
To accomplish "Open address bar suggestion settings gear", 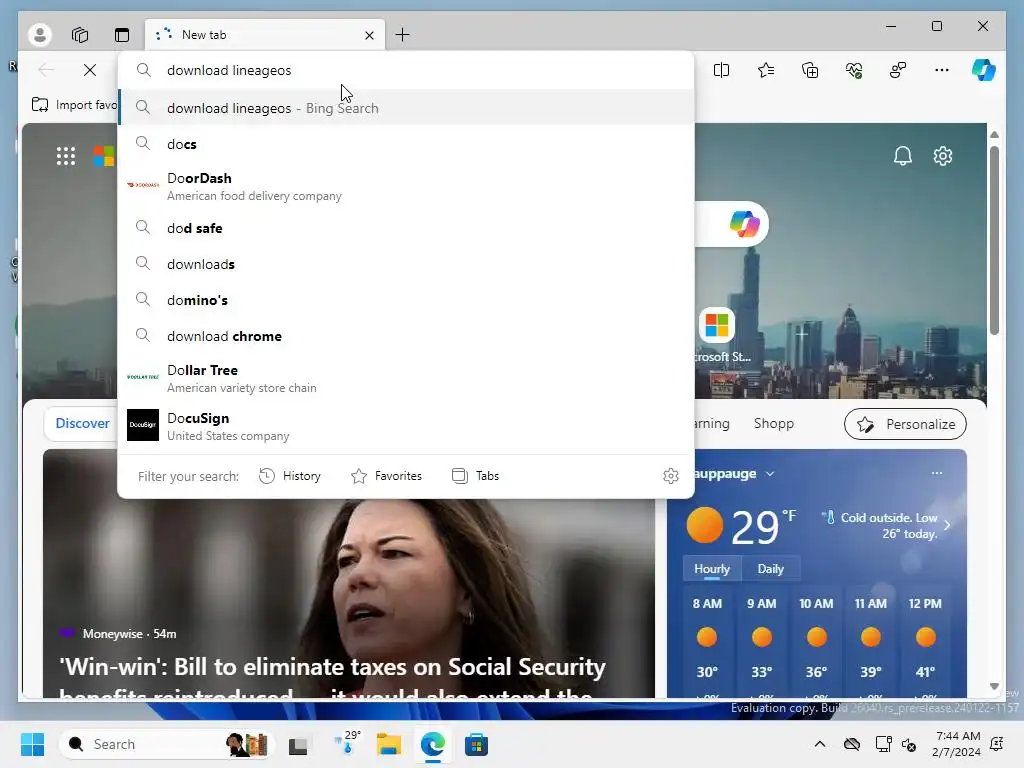I will coord(671,476).
